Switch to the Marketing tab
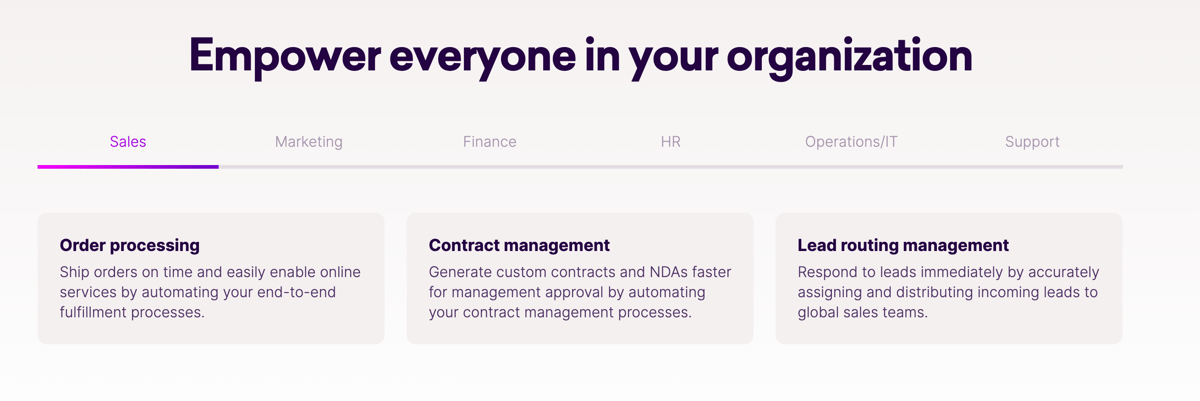The image size is (1200, 401). [309, 142]
